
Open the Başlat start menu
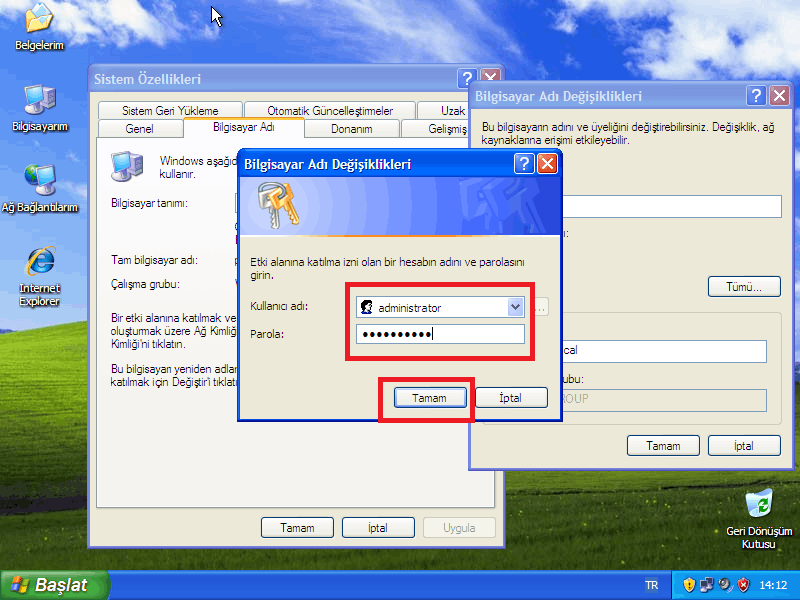(50, 585)
